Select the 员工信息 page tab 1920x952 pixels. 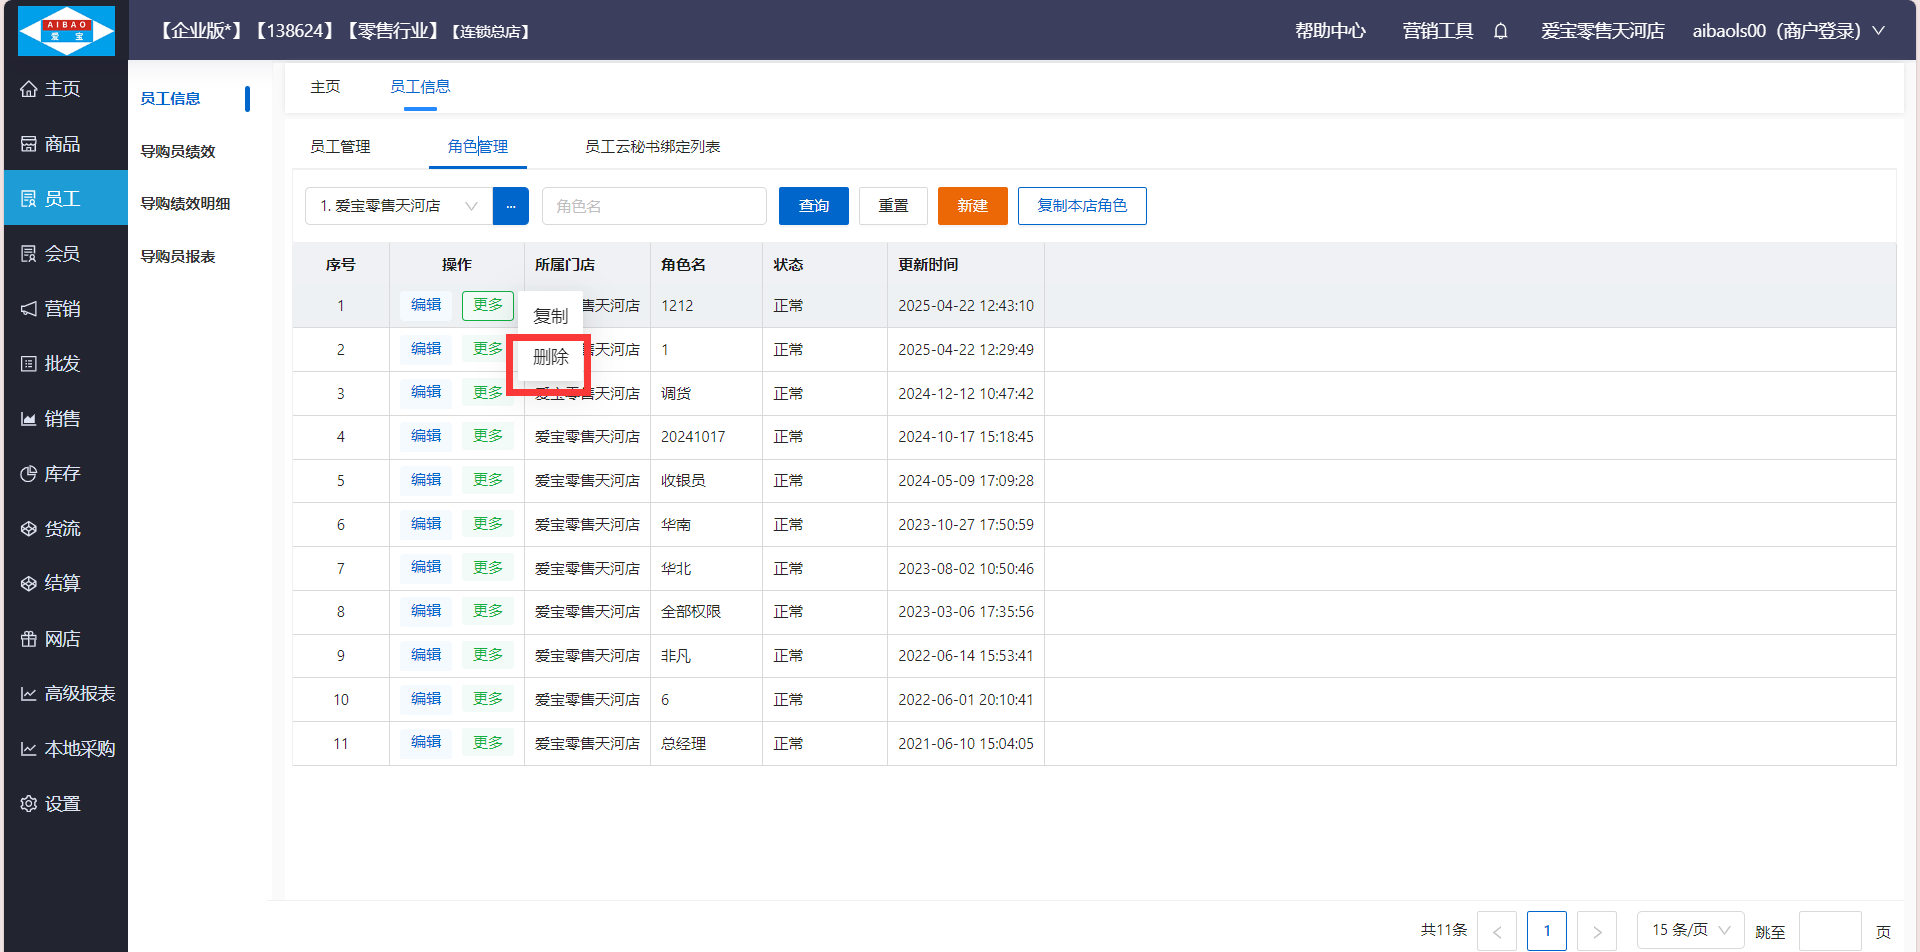pyautogui.click(x=420, y=87)
